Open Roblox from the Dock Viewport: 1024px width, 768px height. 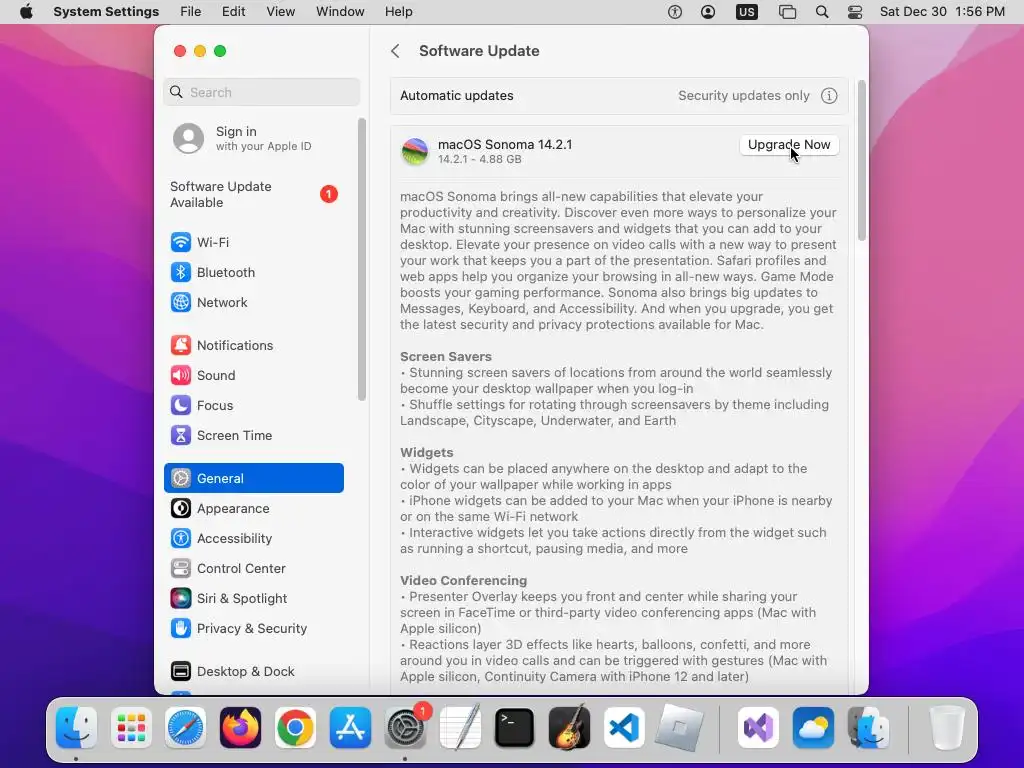pos(679,728)
